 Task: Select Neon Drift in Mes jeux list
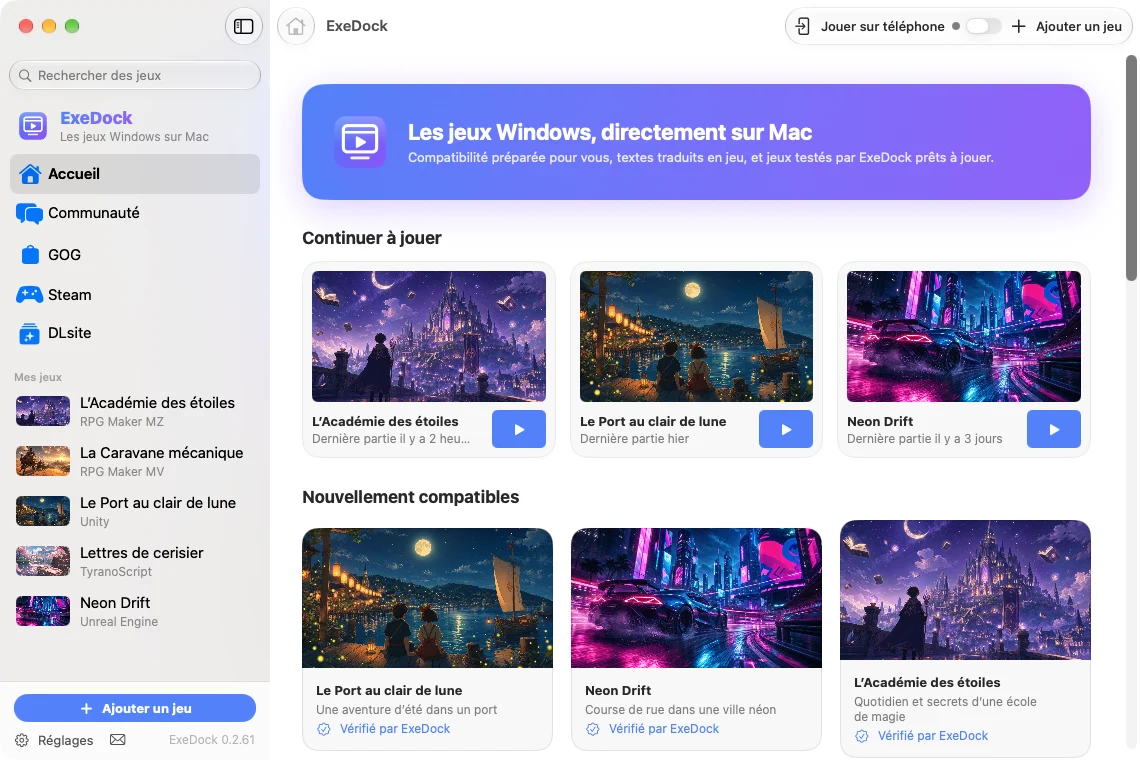[x=135, y=612]
